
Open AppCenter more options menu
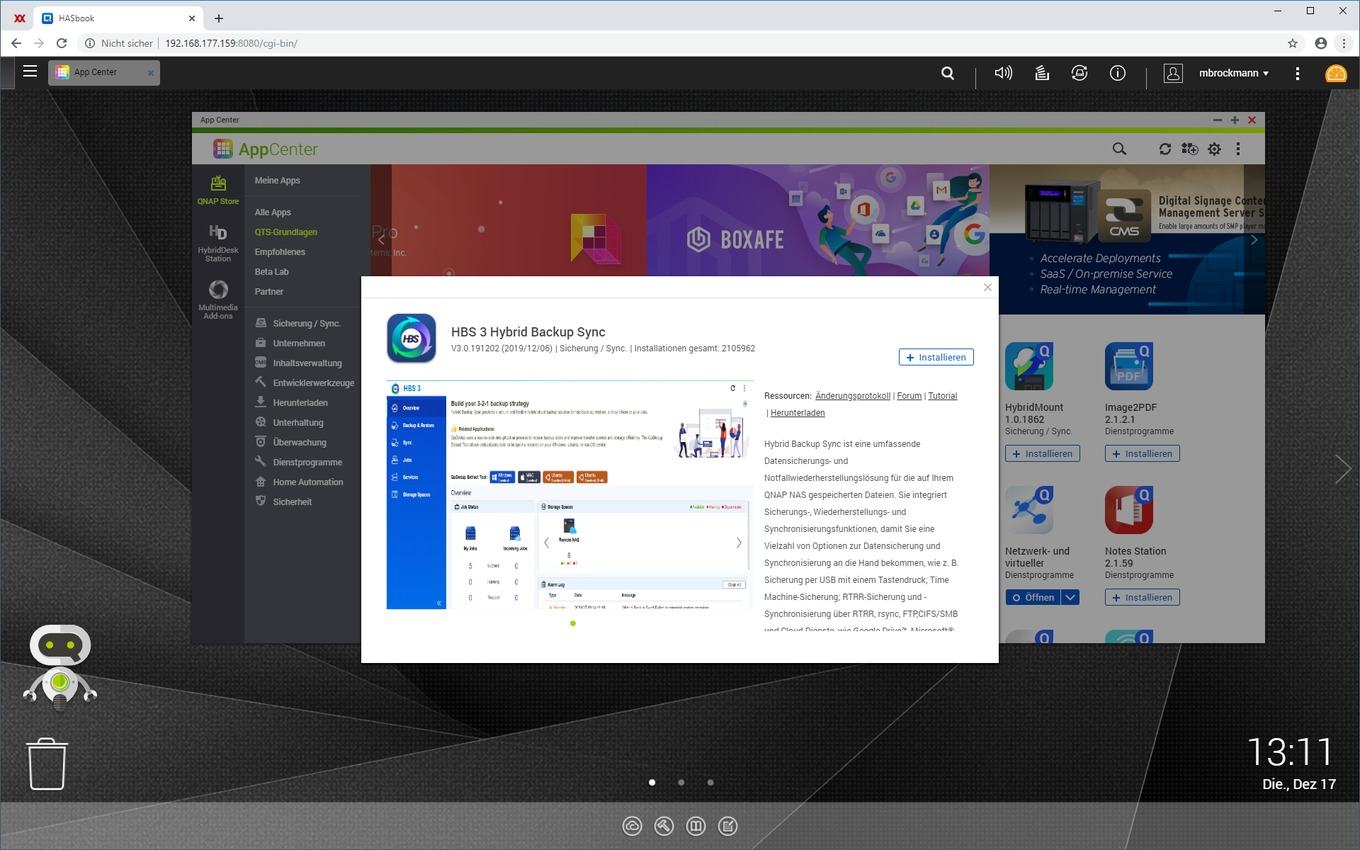point(1238,149)
